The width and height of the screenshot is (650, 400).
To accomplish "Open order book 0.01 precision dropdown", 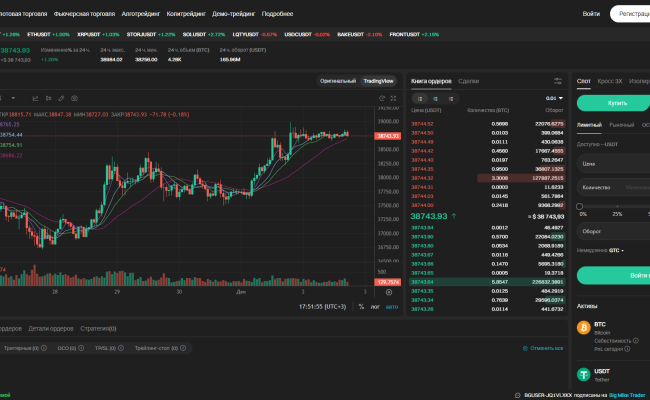I will (x=553, y=98).
